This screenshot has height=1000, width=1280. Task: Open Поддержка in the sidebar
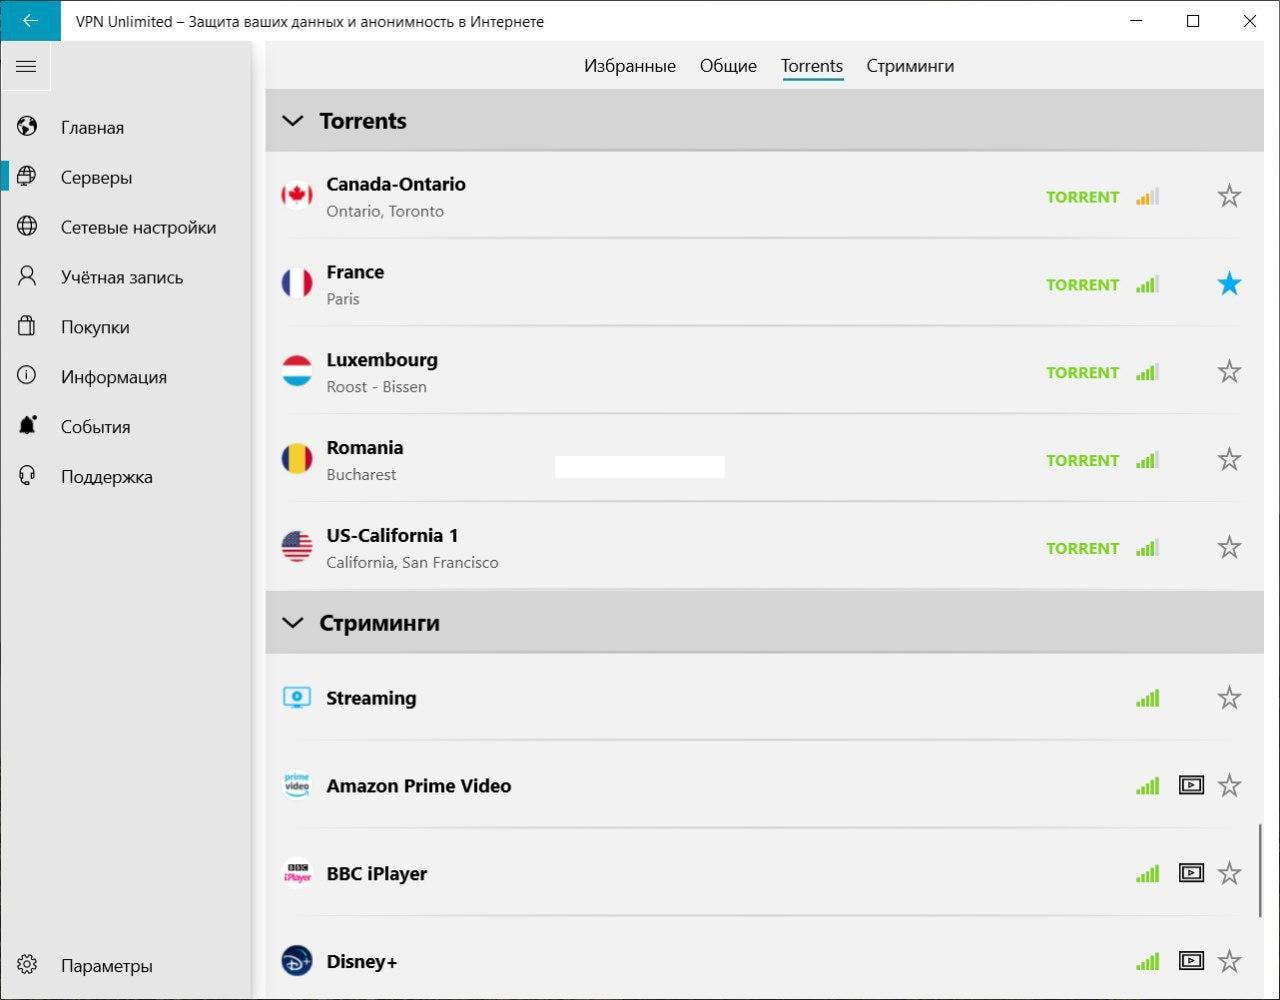click(106, 476)
